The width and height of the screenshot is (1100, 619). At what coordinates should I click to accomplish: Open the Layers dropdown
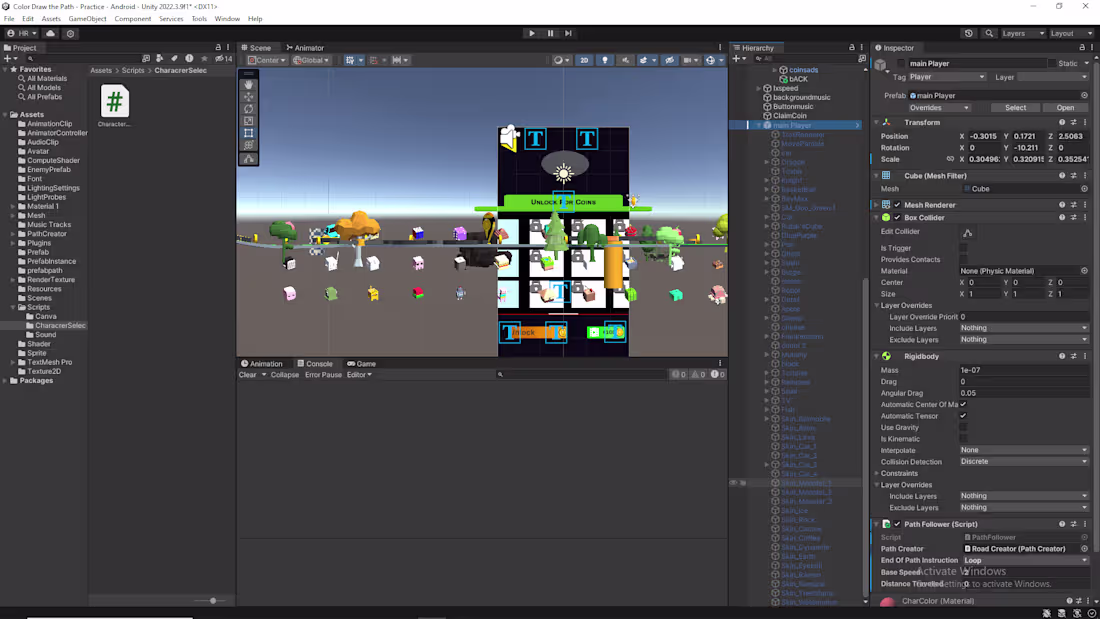pyautogui.click(x=1024, y=33)
